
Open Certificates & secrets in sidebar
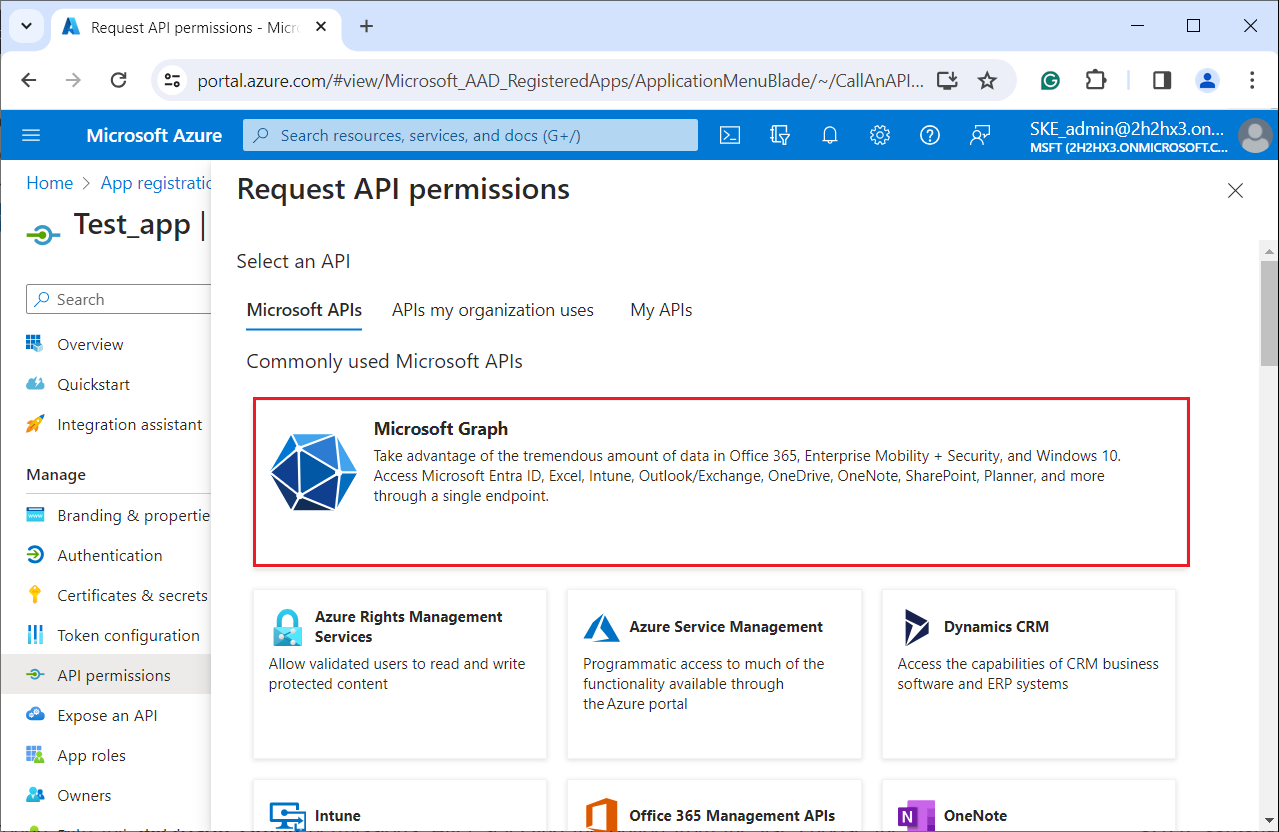click(x=132, y=595)
